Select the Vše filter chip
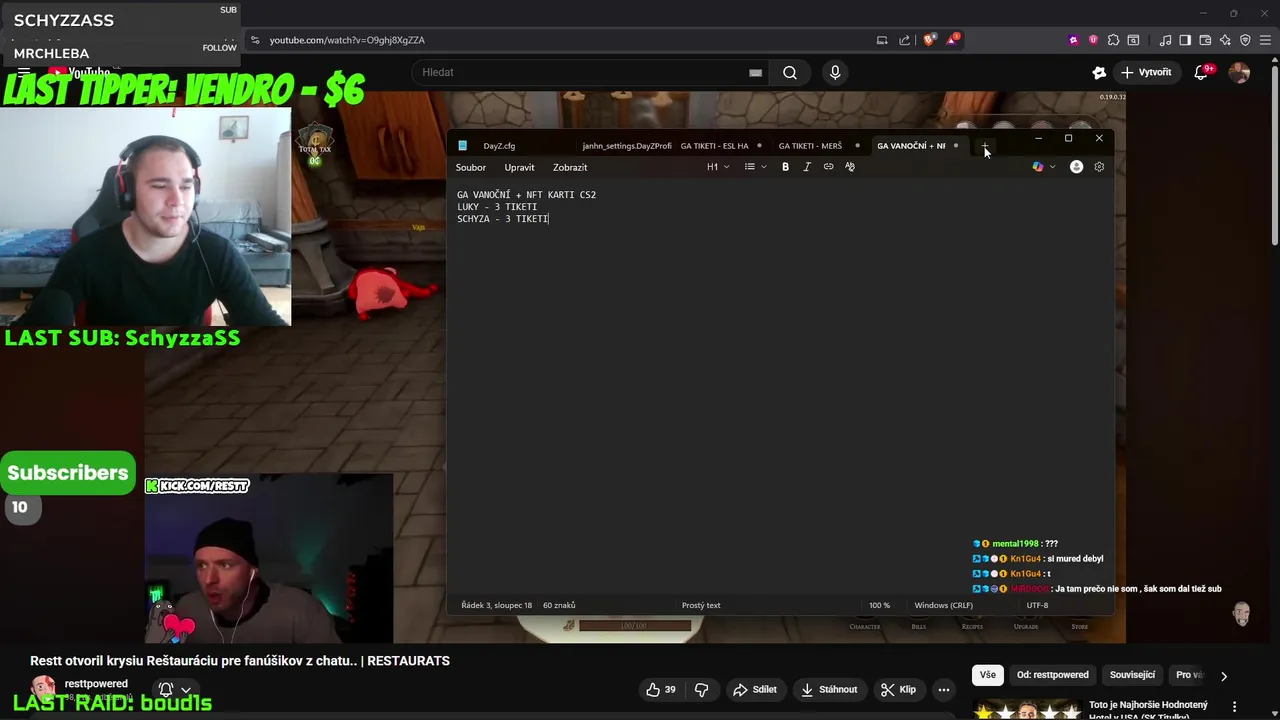Image resolution: width=1280 pixels, height=720 pixels. 988,675
